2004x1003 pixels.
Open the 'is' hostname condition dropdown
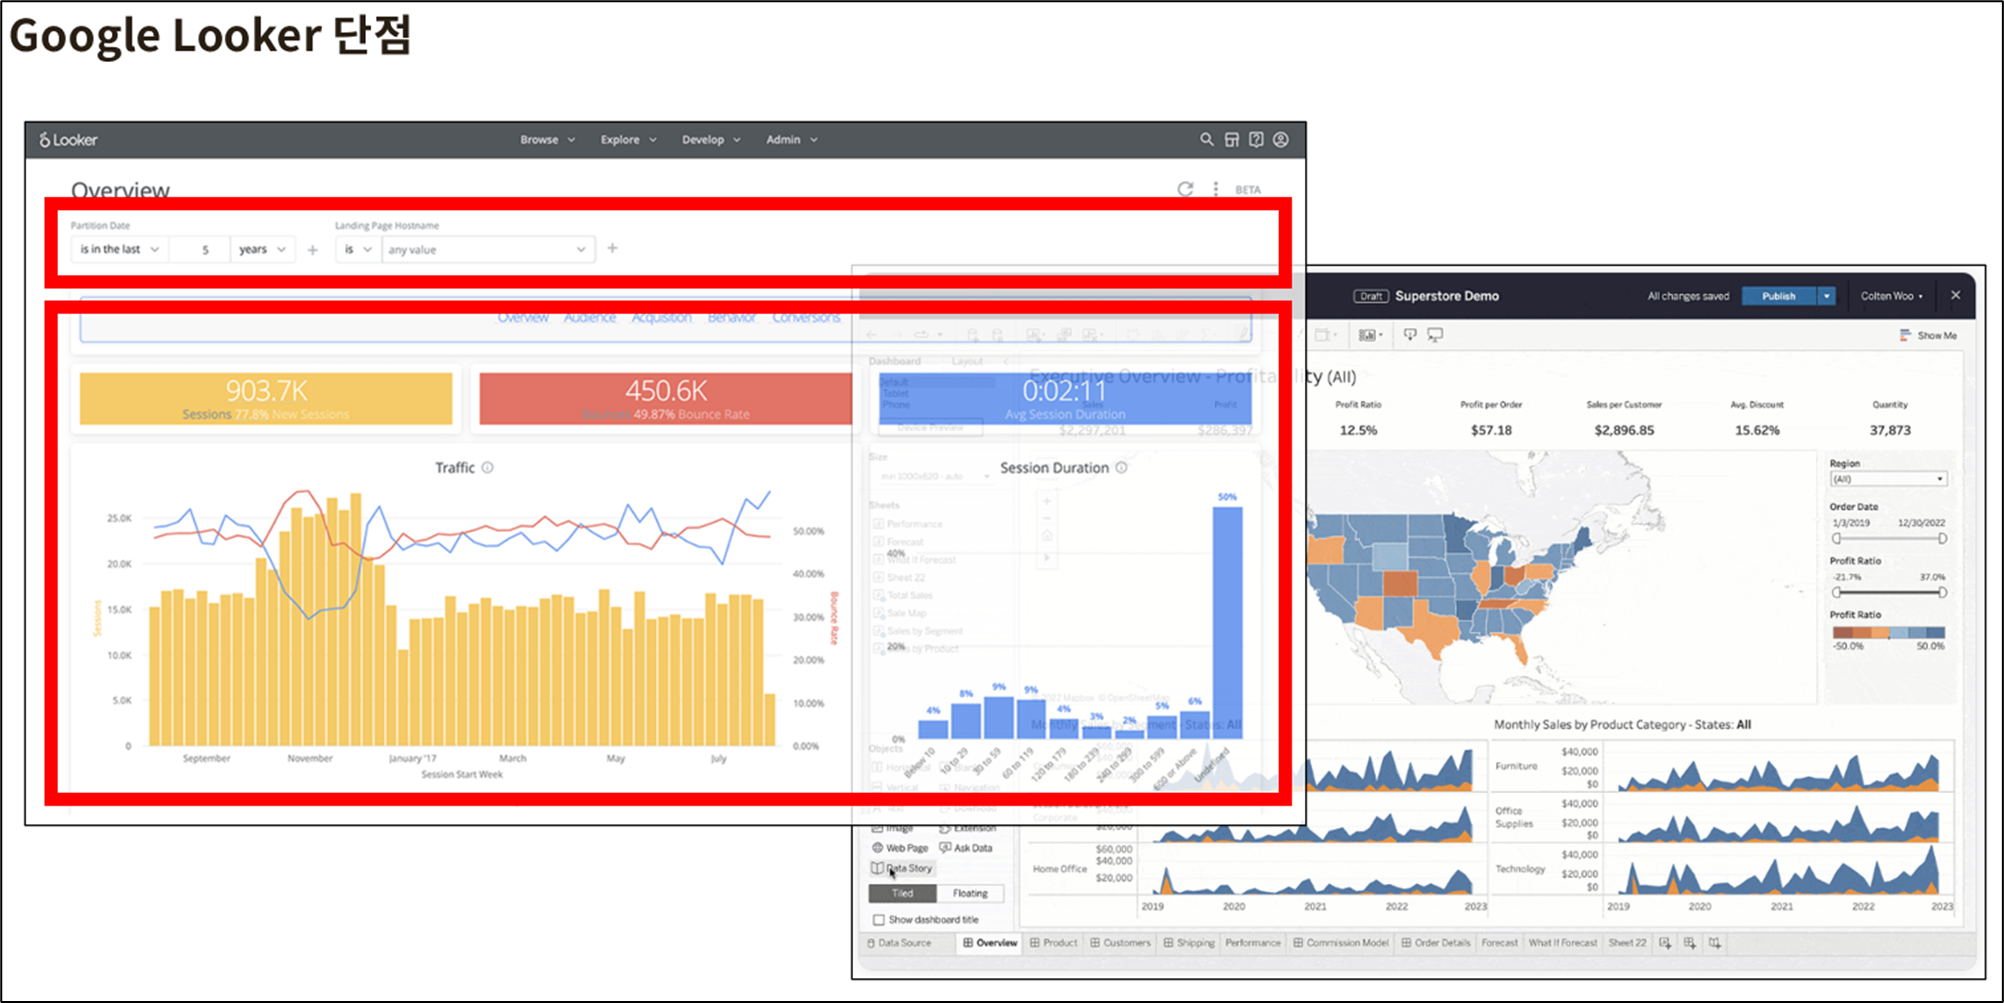[x=358, y=249]
